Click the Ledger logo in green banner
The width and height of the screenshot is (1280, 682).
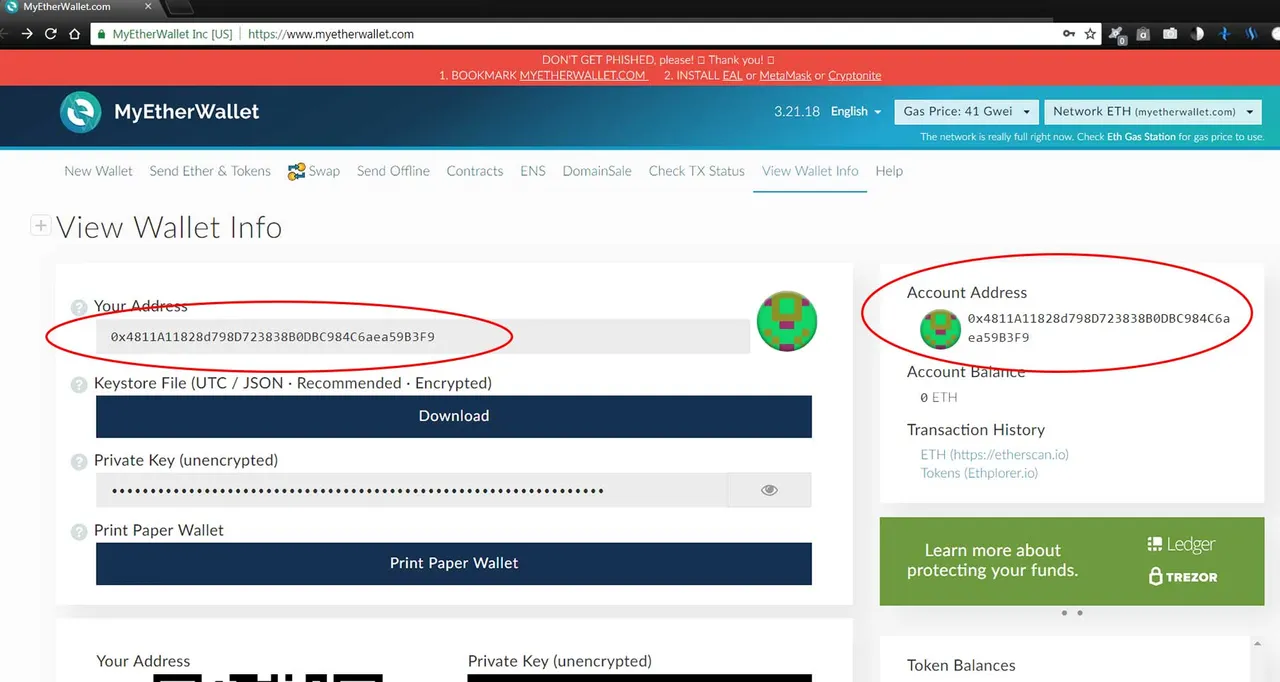click(1181, 545)
